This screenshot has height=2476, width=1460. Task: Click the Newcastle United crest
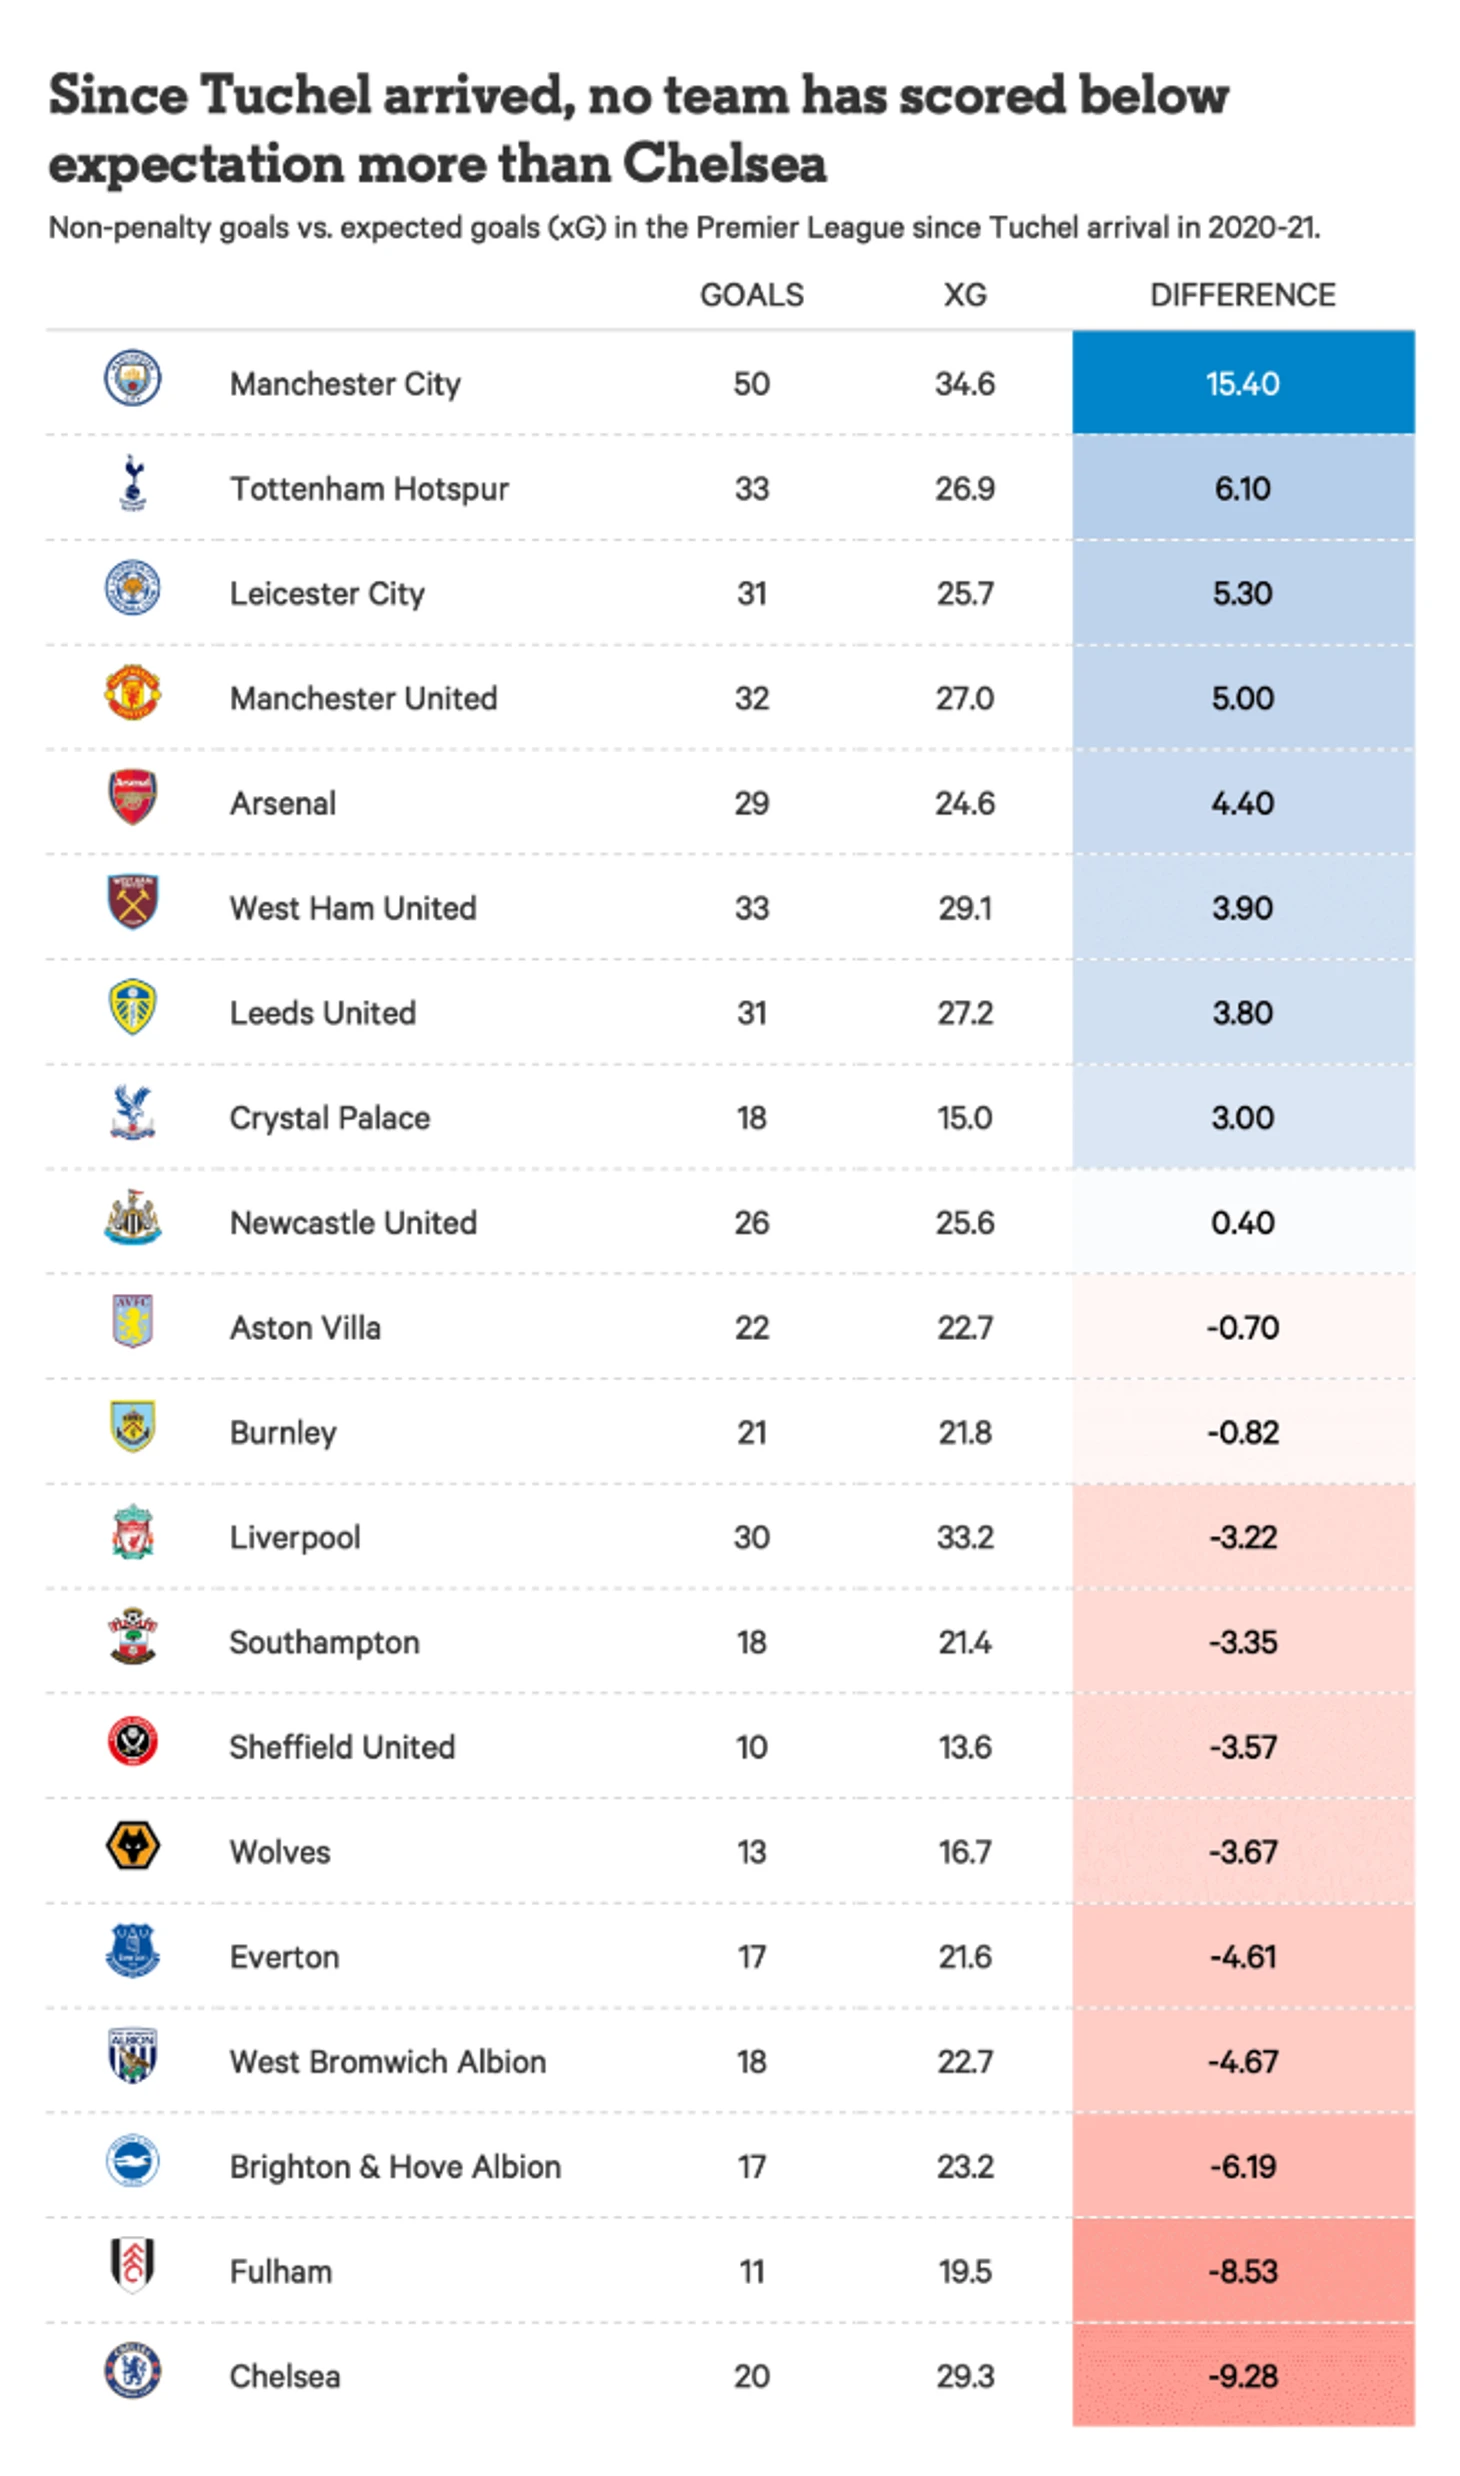(133, 1217)
